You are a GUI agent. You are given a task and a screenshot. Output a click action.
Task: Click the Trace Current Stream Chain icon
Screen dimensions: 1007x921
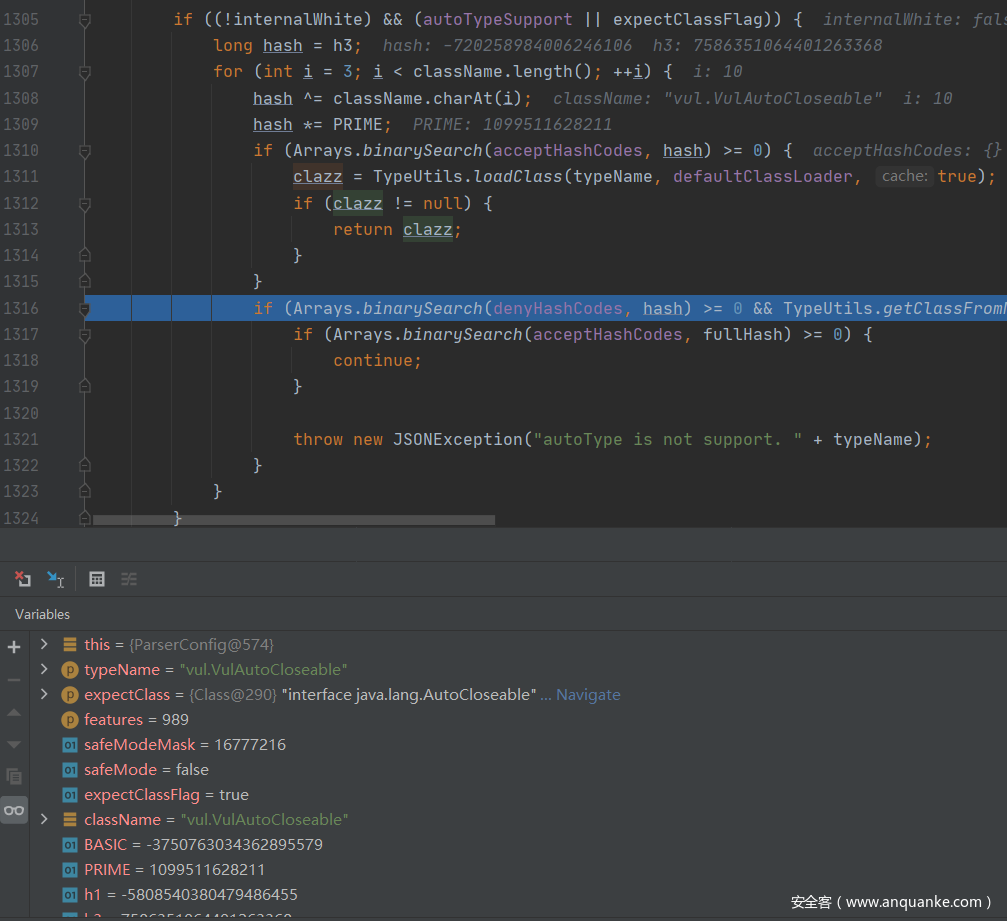pos(129,579)
